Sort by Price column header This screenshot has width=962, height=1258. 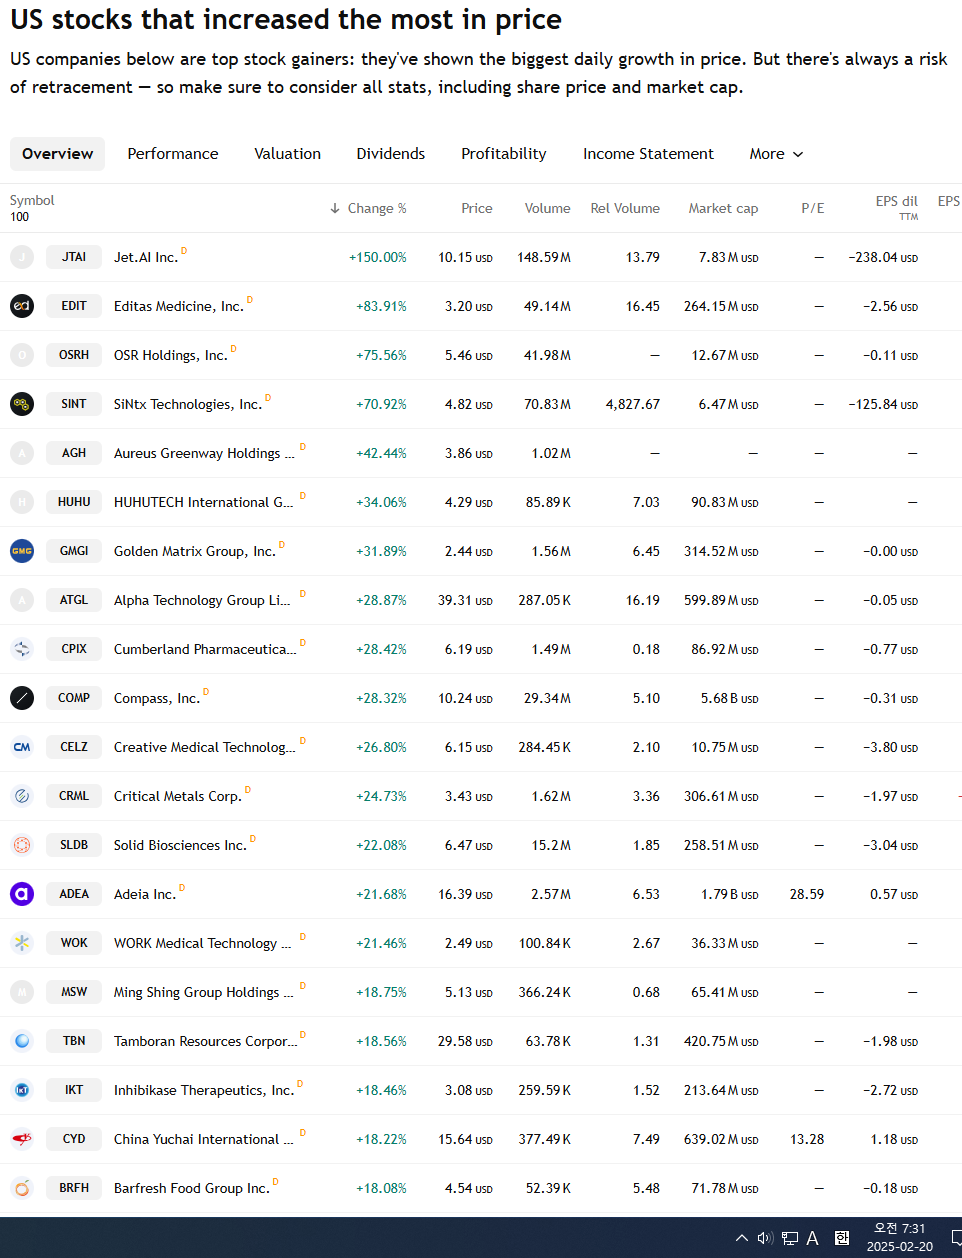click(477, 208)
